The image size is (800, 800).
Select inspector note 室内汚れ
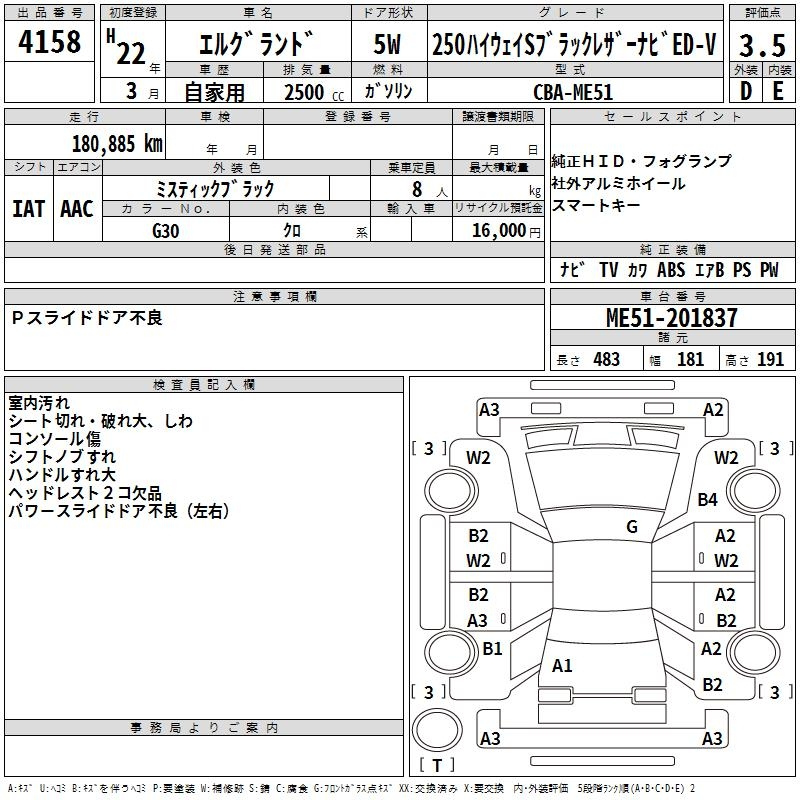point(39,403)
